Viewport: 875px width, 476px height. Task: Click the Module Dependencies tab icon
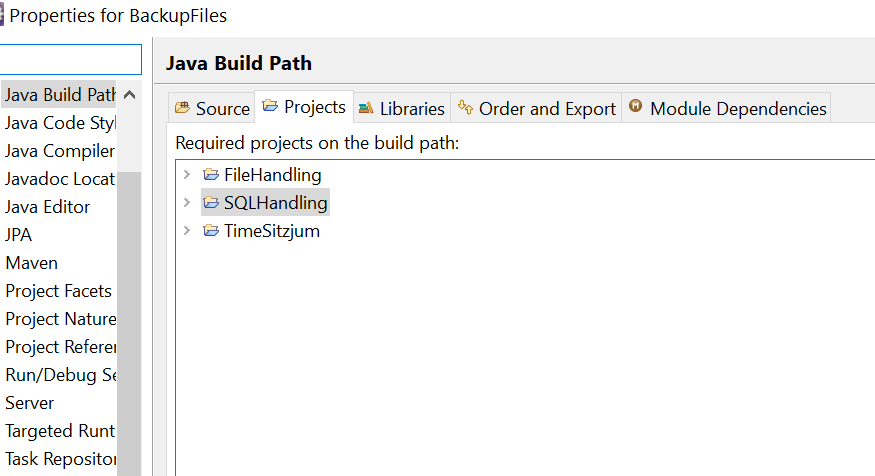[635, 108]
